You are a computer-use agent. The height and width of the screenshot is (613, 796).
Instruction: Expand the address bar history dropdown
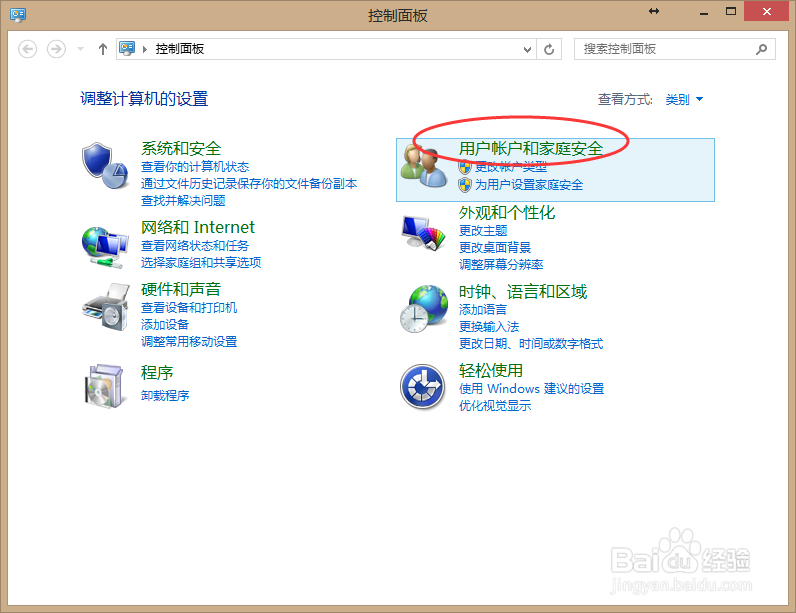527,49
